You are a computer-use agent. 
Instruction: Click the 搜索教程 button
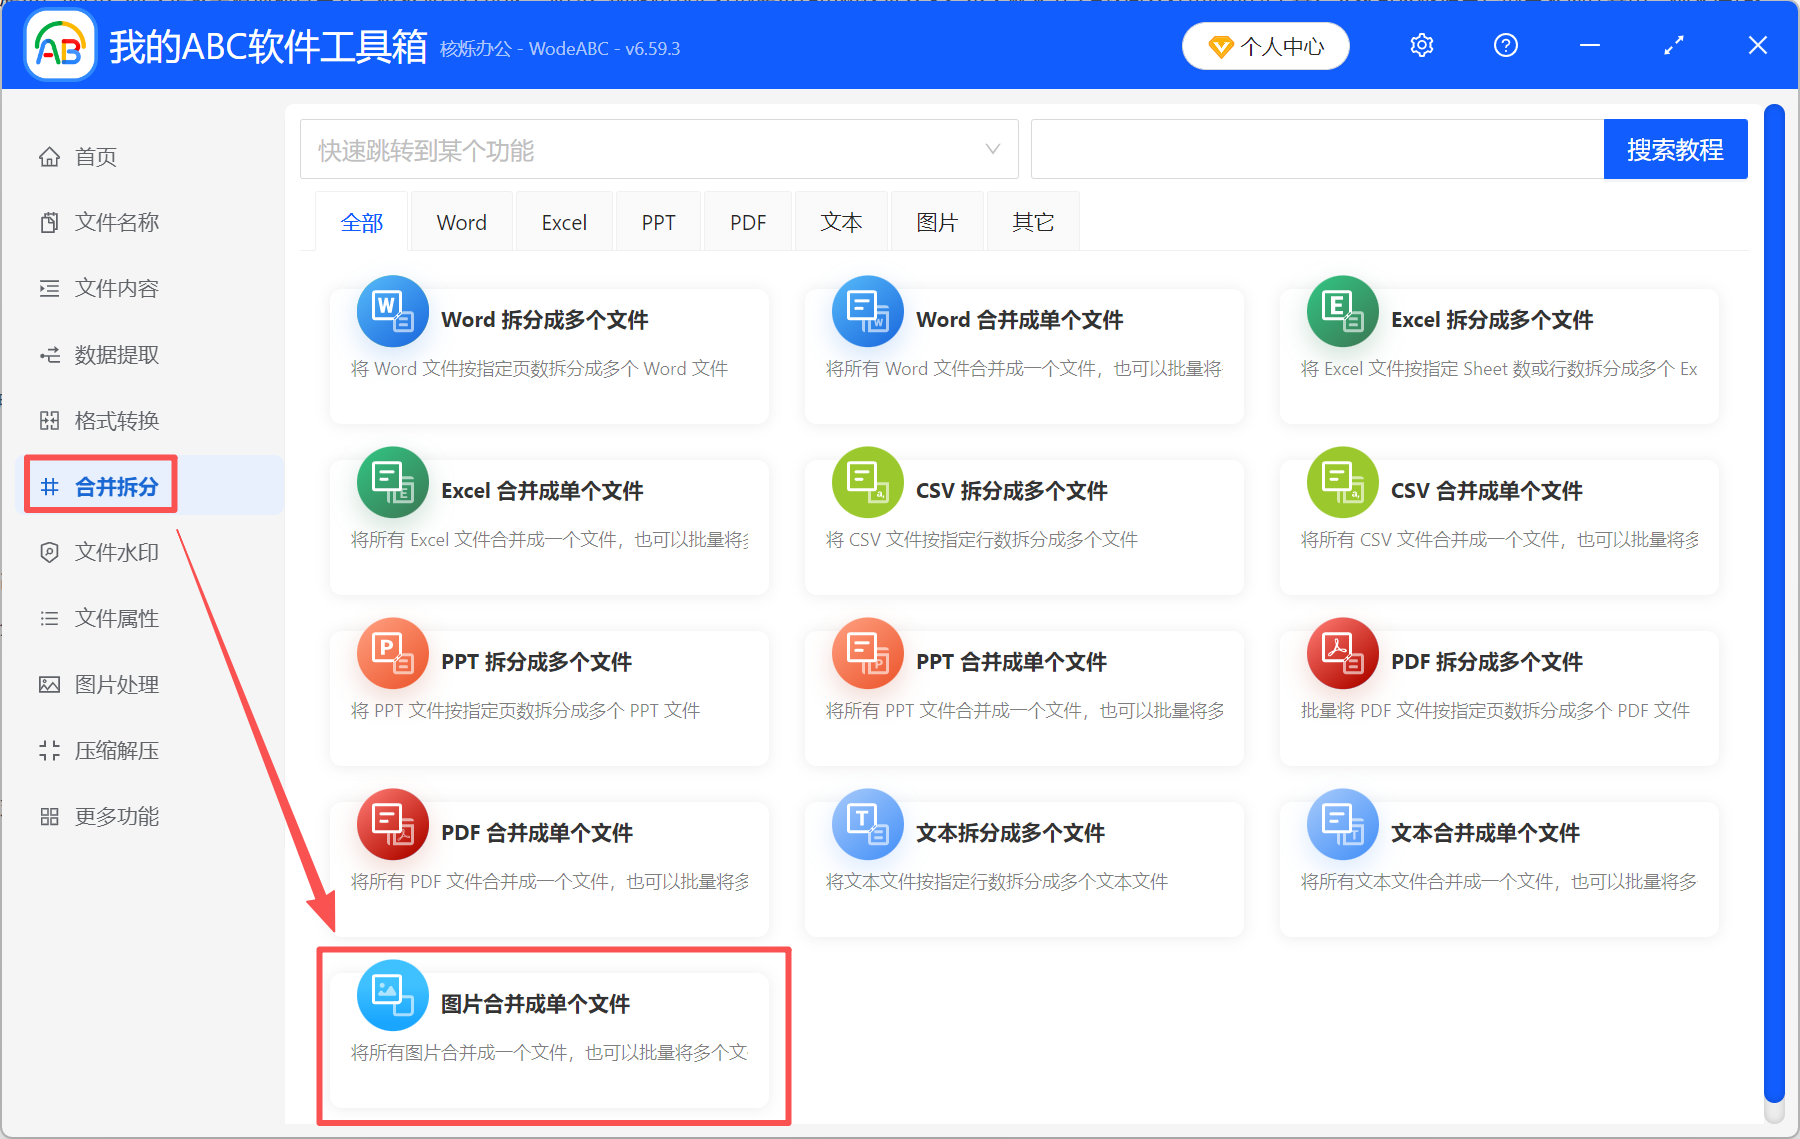pos(1675,149)
